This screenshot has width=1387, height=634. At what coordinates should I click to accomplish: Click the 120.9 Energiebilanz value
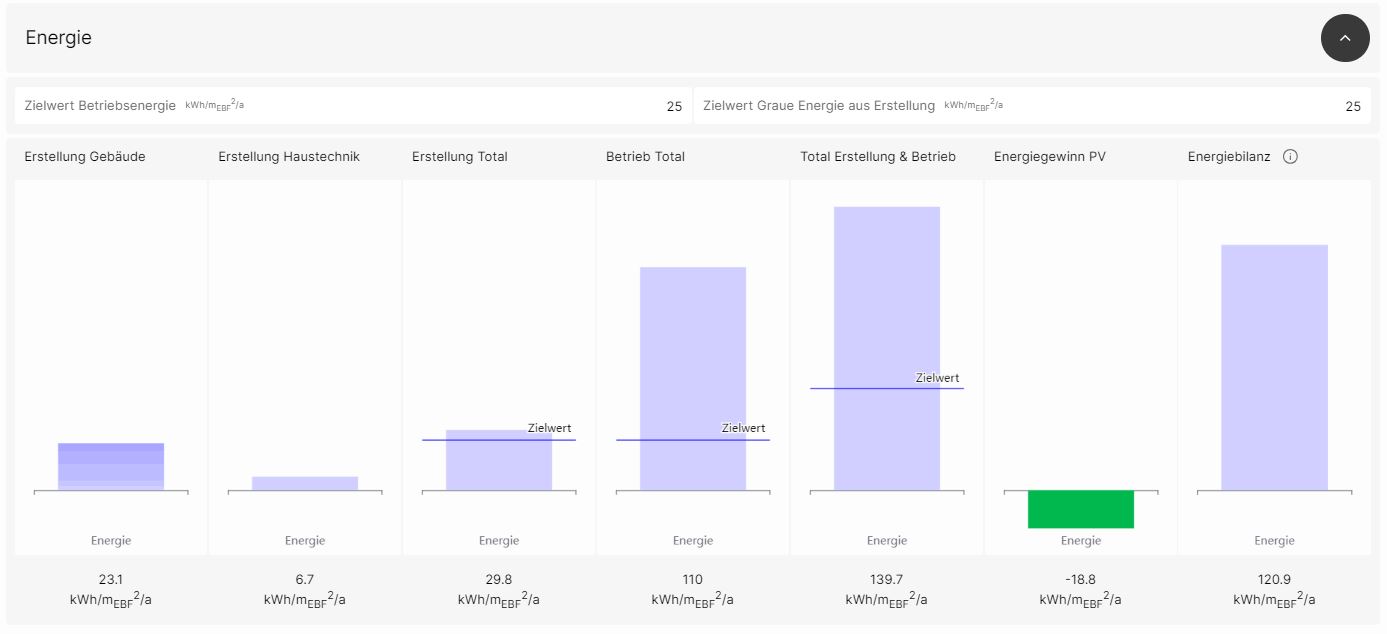1274,579
